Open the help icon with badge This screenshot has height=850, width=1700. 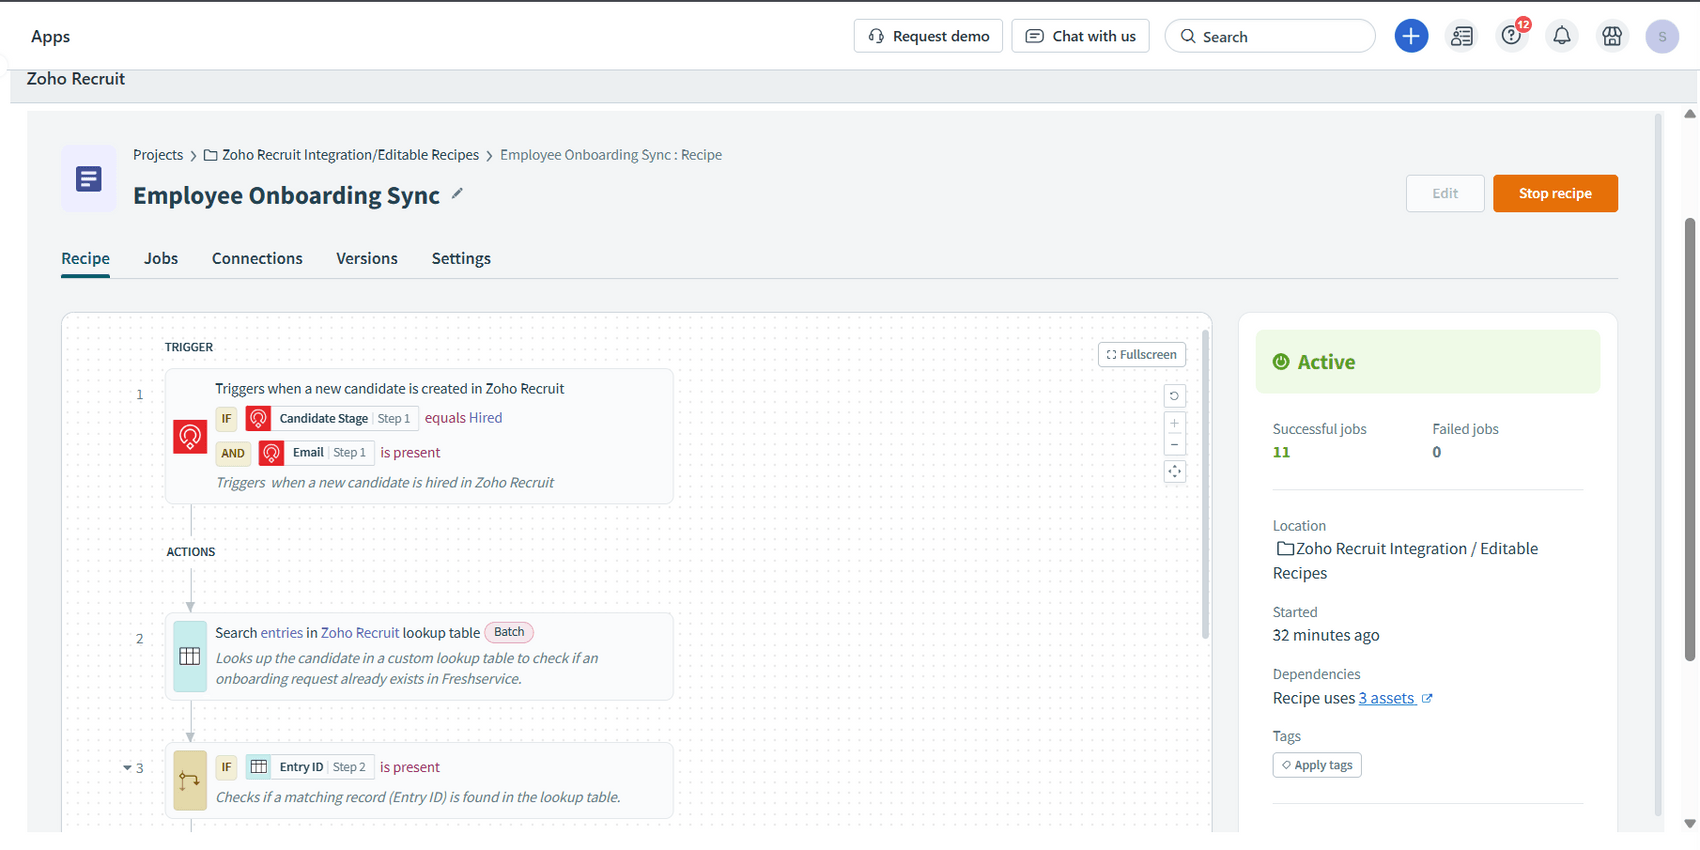coord(1511,36)
